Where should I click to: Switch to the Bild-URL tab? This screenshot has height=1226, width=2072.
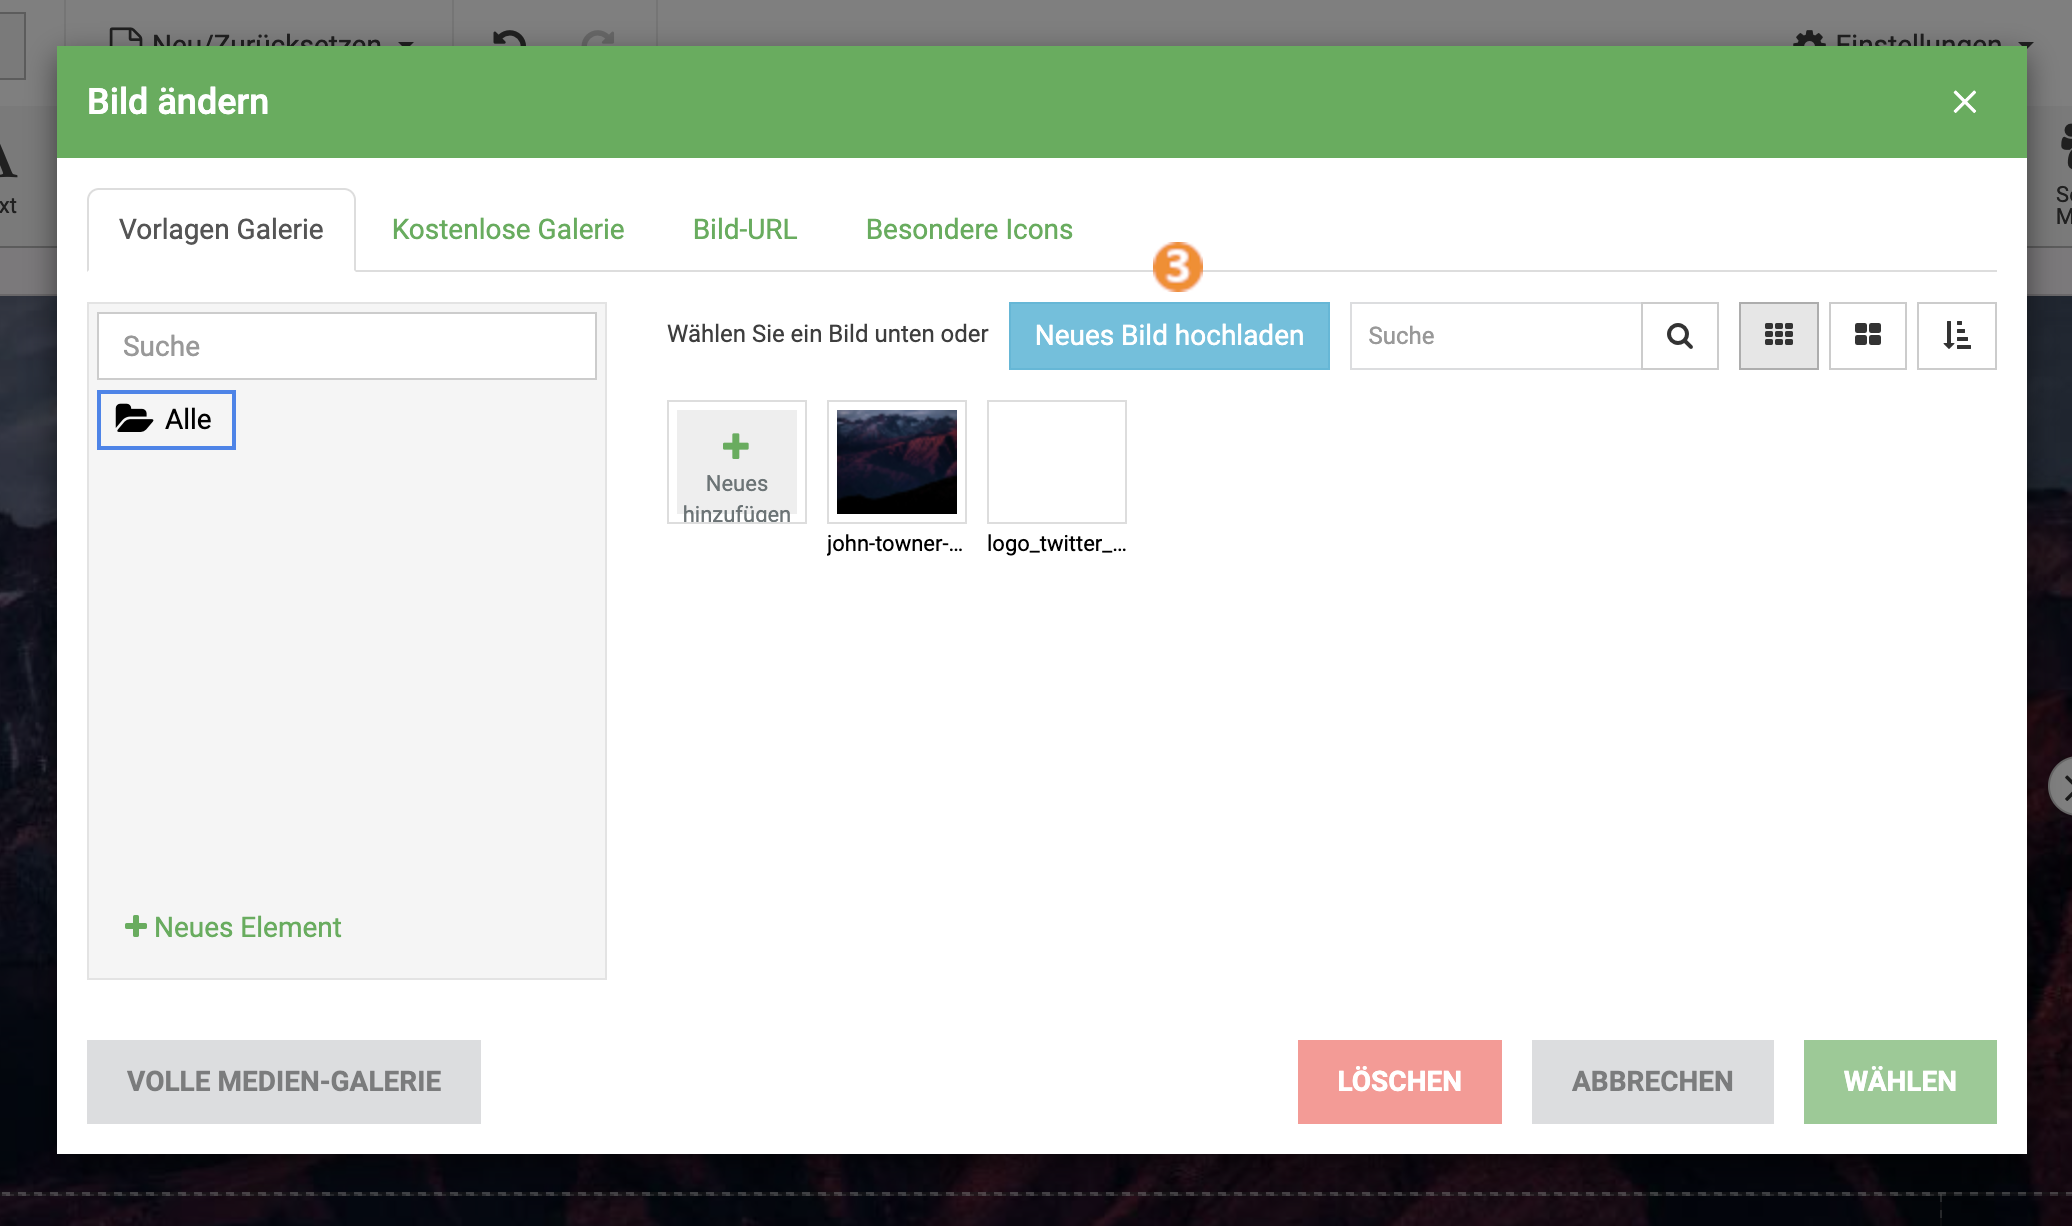pyautogui.click(x=745, y=229)
